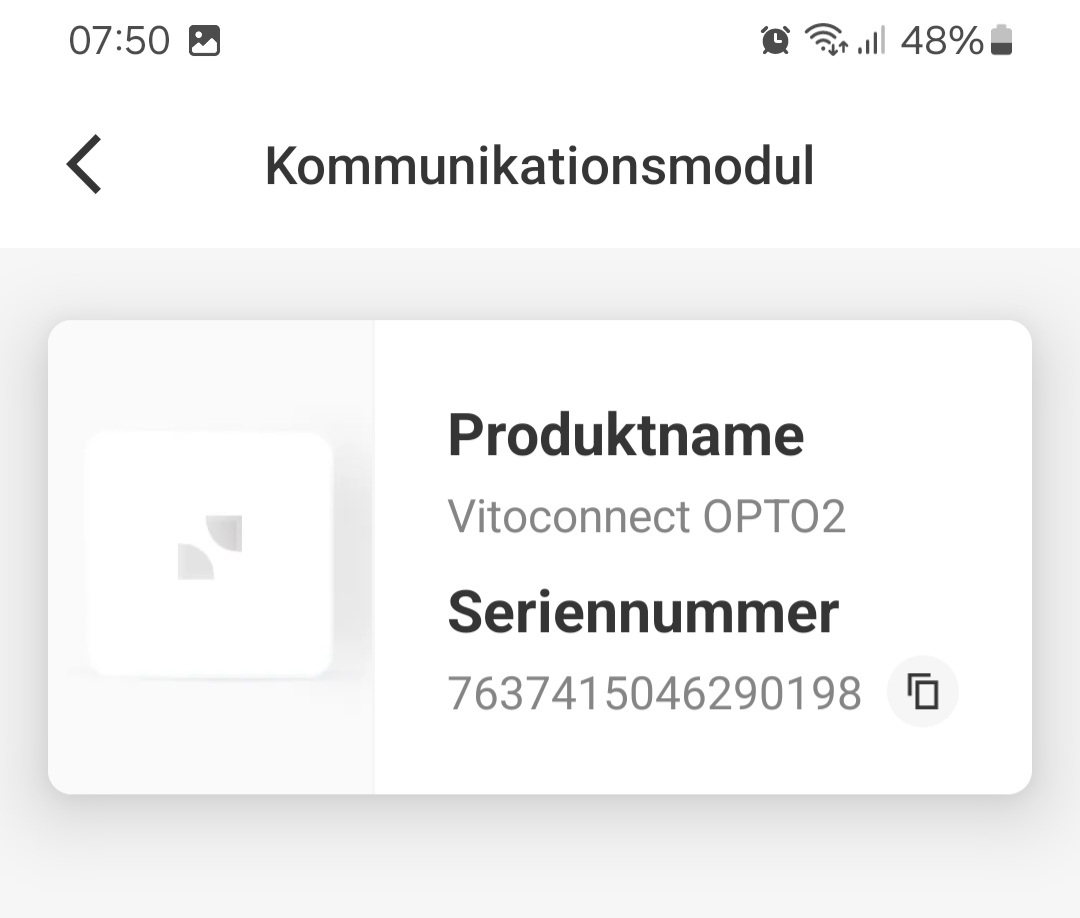The height and width of the screenshot is (918, 1080).
Task: Tap the Kommunikationsmodul page title
Action: click(539, 165)
